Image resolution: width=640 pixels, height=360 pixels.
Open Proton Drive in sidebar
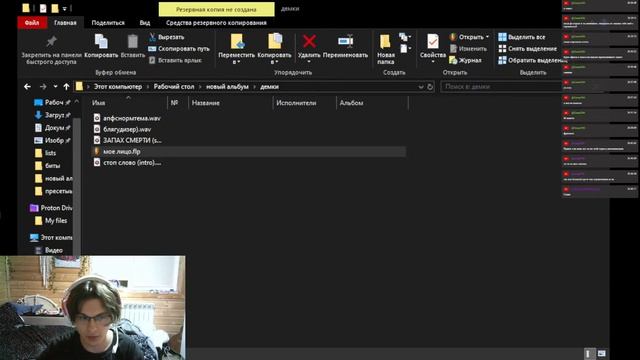51,208
